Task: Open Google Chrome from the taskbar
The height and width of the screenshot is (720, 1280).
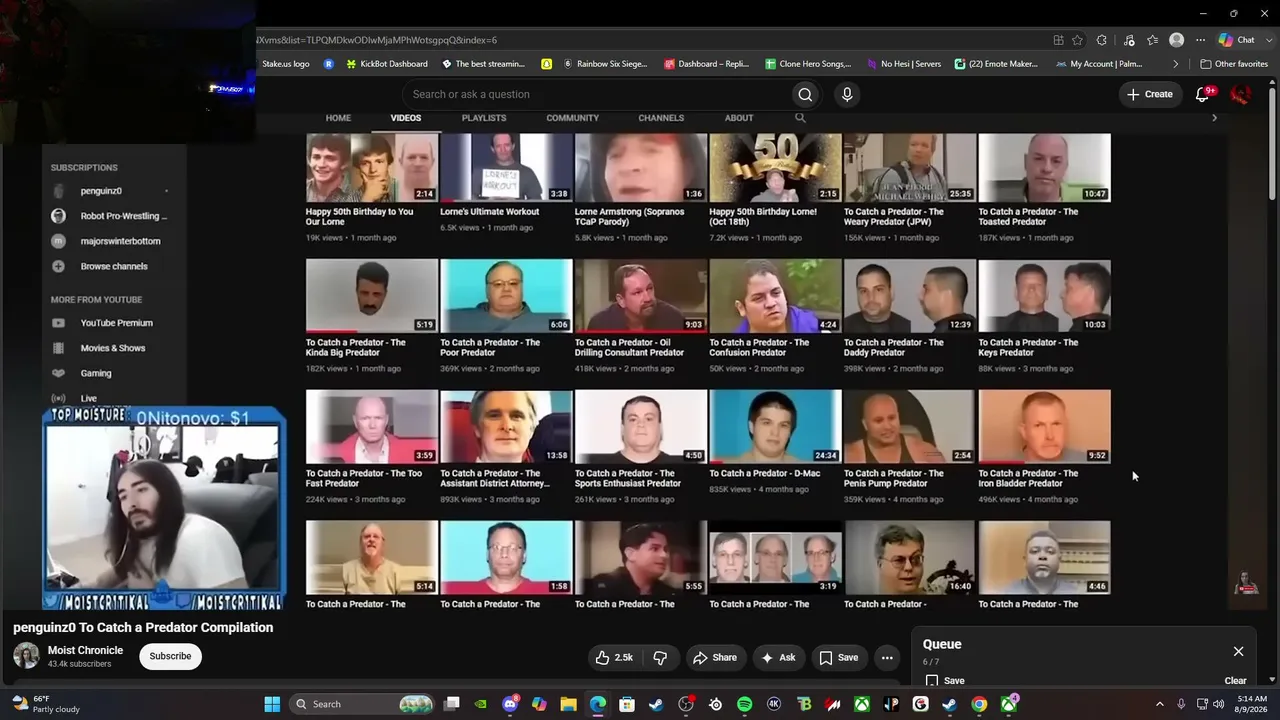Action: [x=979, y=704]
